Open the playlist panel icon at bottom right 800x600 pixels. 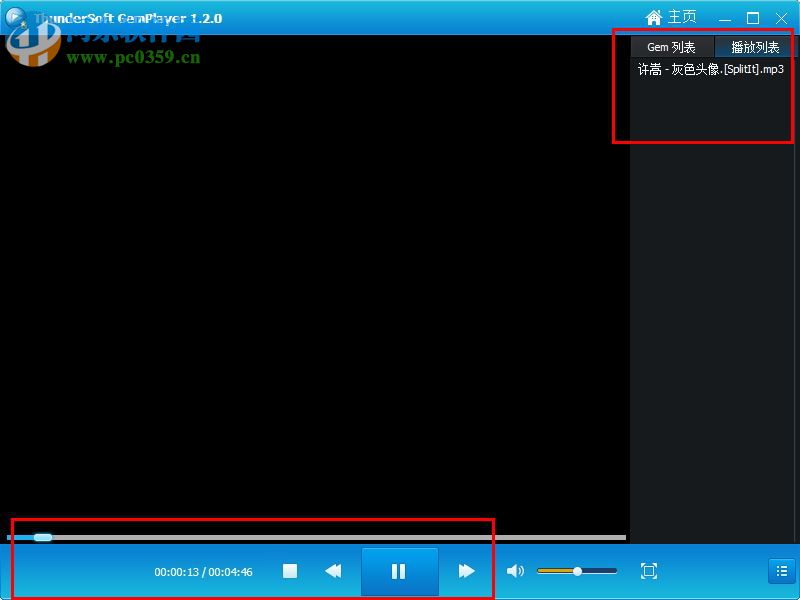coord(781,571)
